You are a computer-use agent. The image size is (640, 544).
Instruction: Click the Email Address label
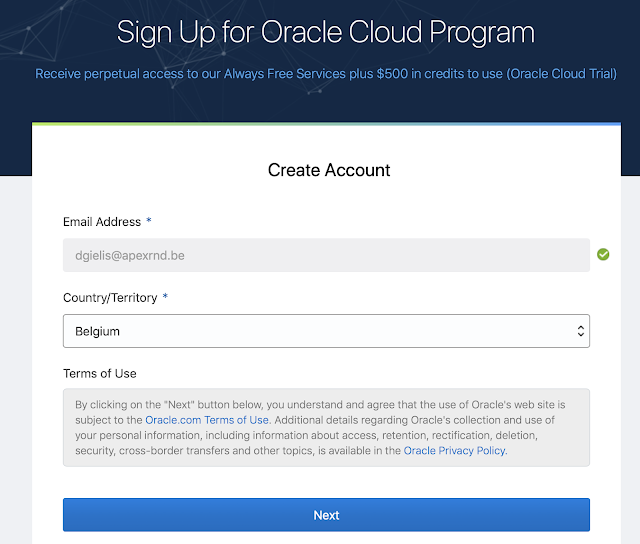[101, 221]
